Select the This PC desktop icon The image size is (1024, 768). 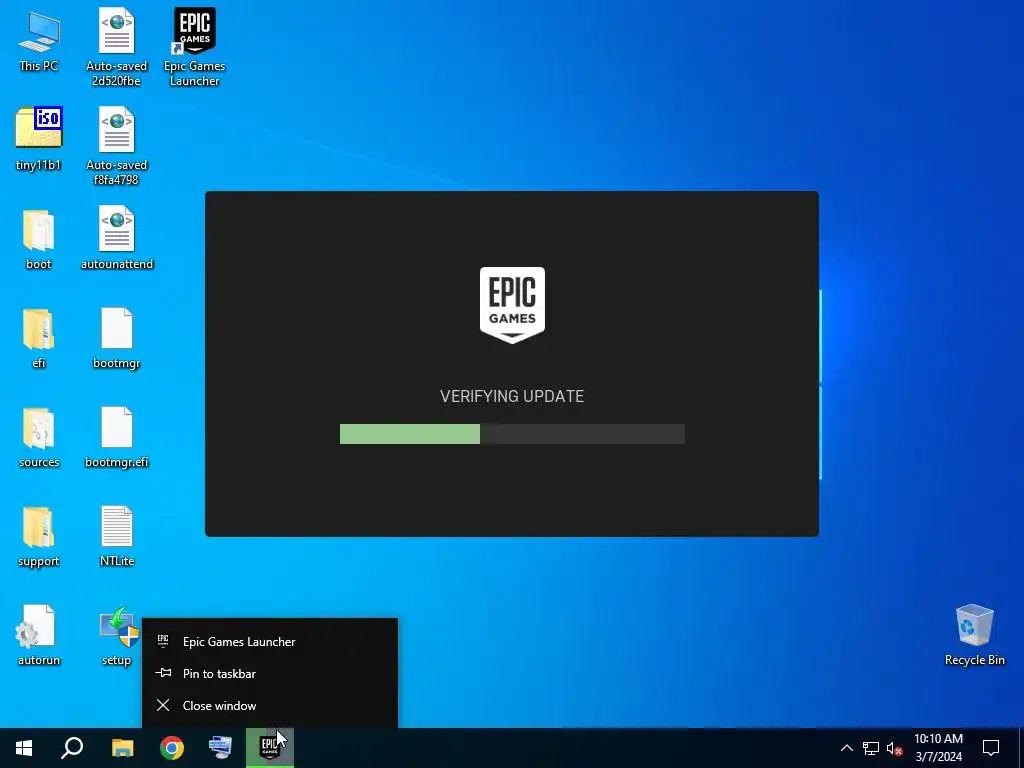click(39, 40)
